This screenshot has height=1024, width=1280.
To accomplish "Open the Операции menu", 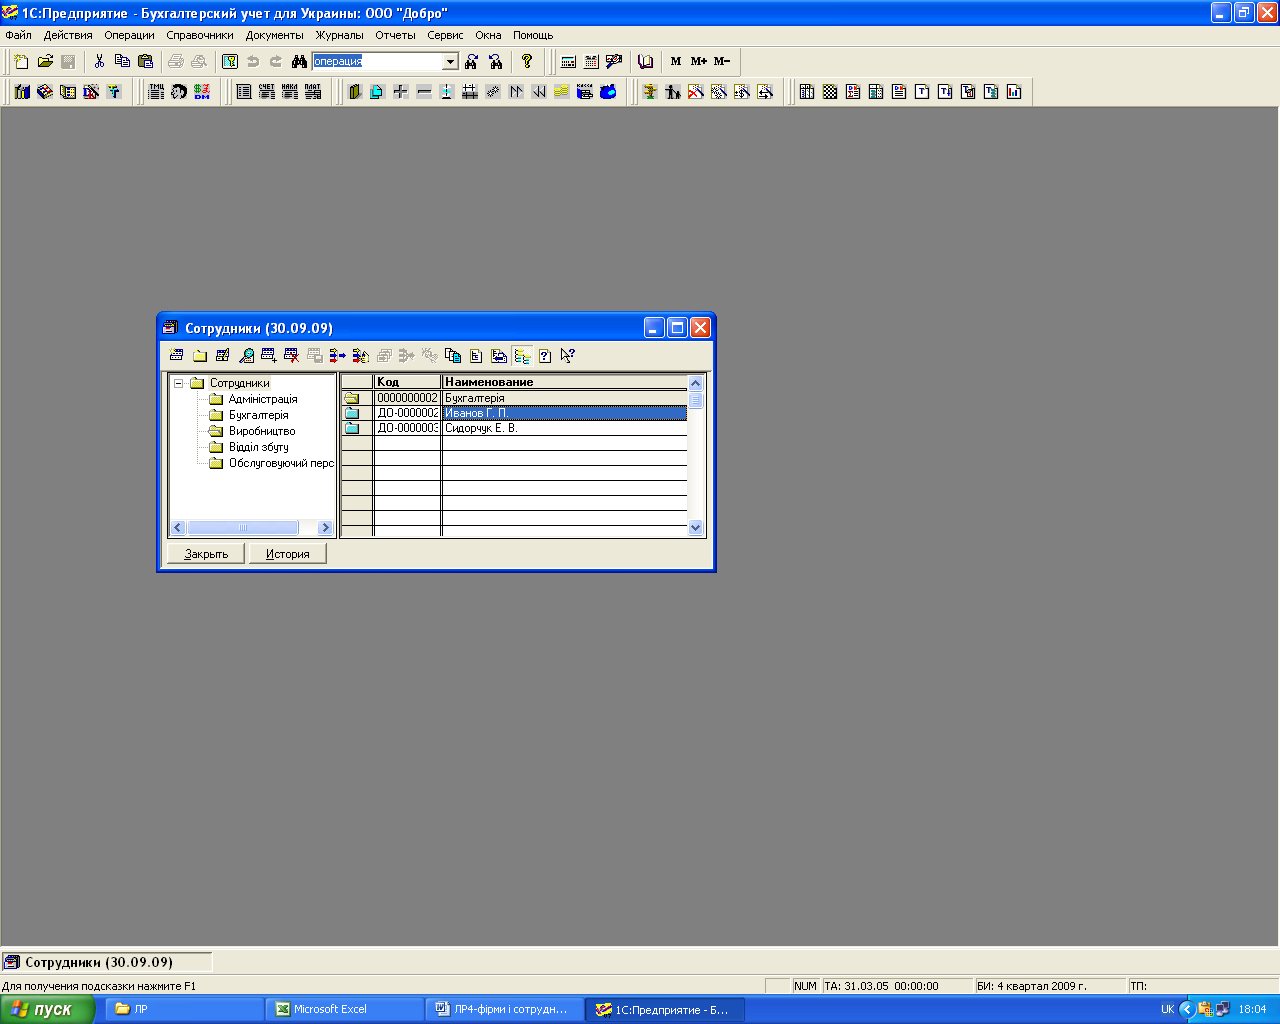I will (129, 35).
